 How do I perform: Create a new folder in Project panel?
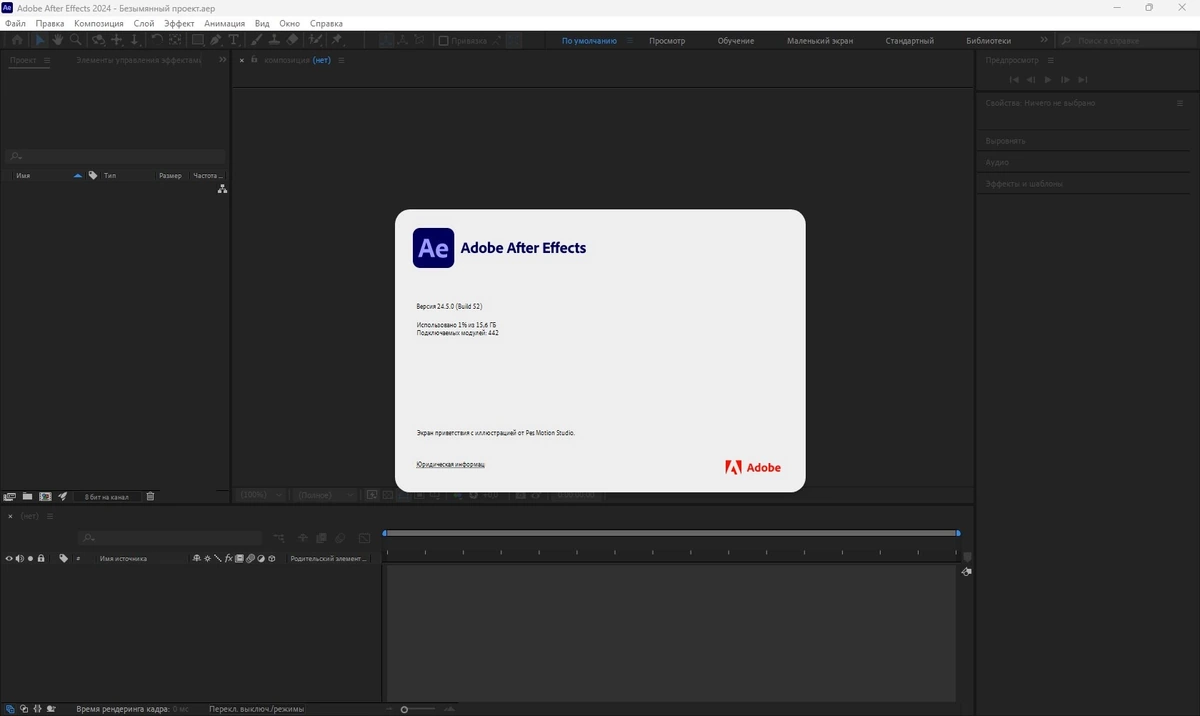(x=27, y=496)
